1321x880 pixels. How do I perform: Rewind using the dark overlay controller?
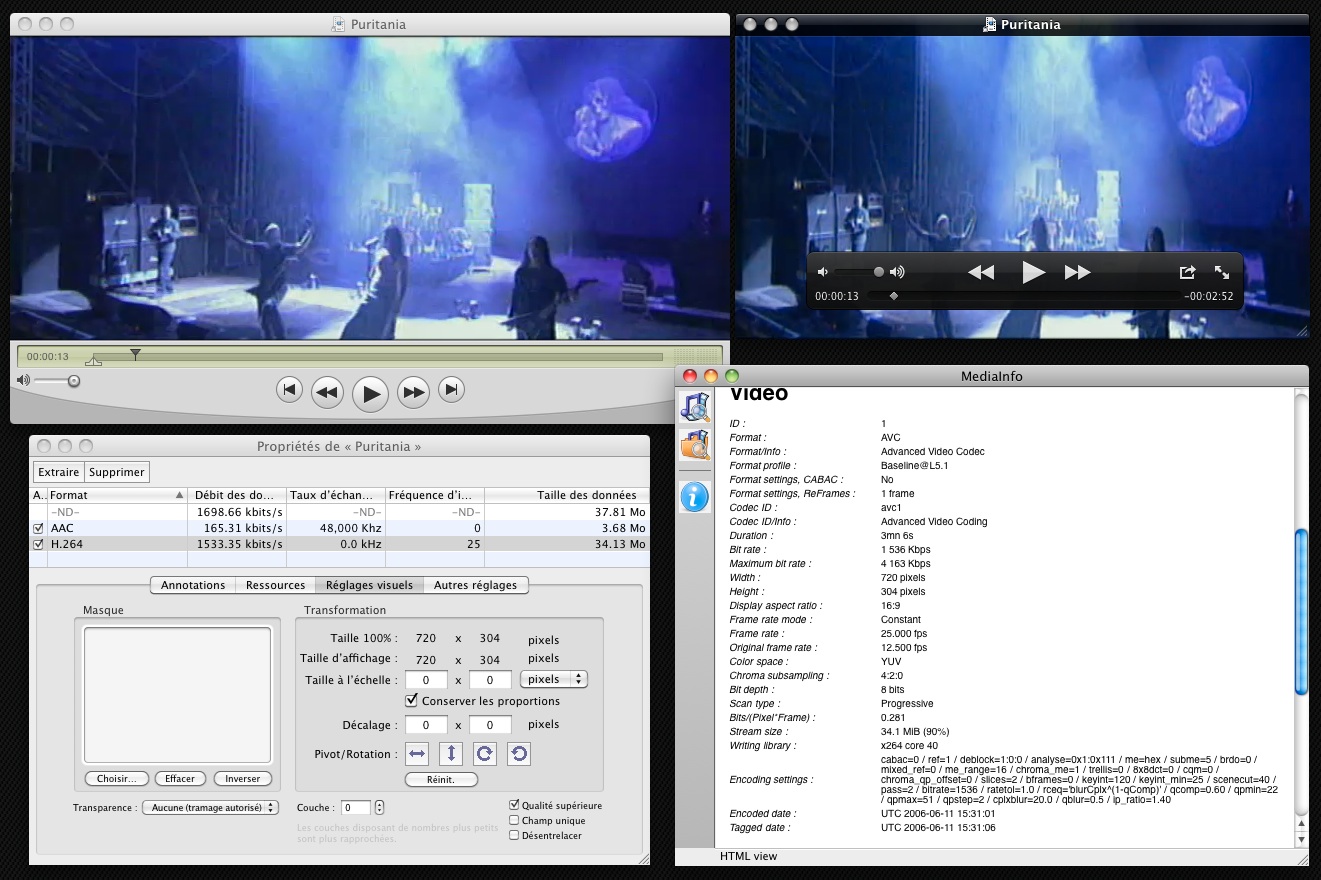click(x=981, y=272)
